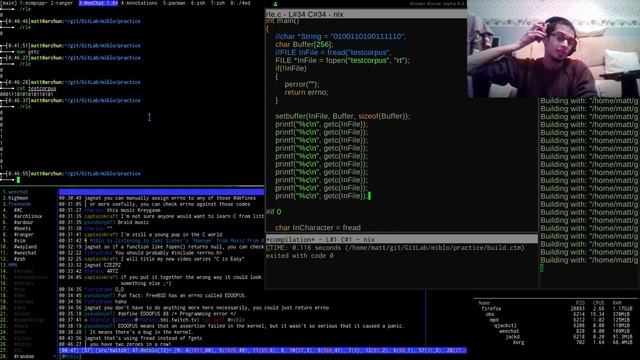Select the highmon buffer in WeeChat
Screen dimensions: 640x360
(18, 198)
